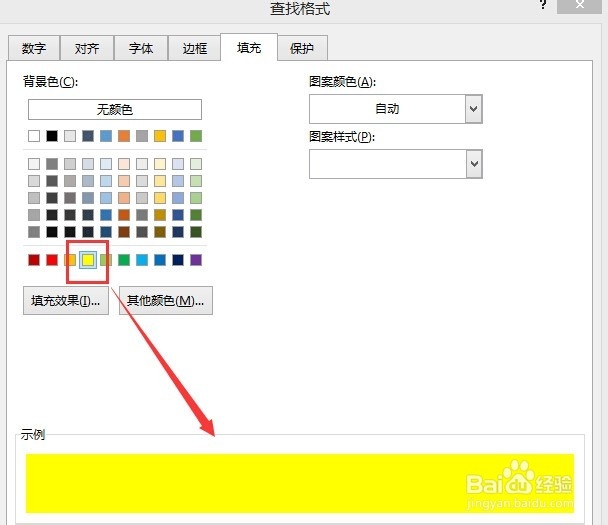Choose the darkest brown-orange shade swatch
The image size is (608, 525).
coord(124,232)
